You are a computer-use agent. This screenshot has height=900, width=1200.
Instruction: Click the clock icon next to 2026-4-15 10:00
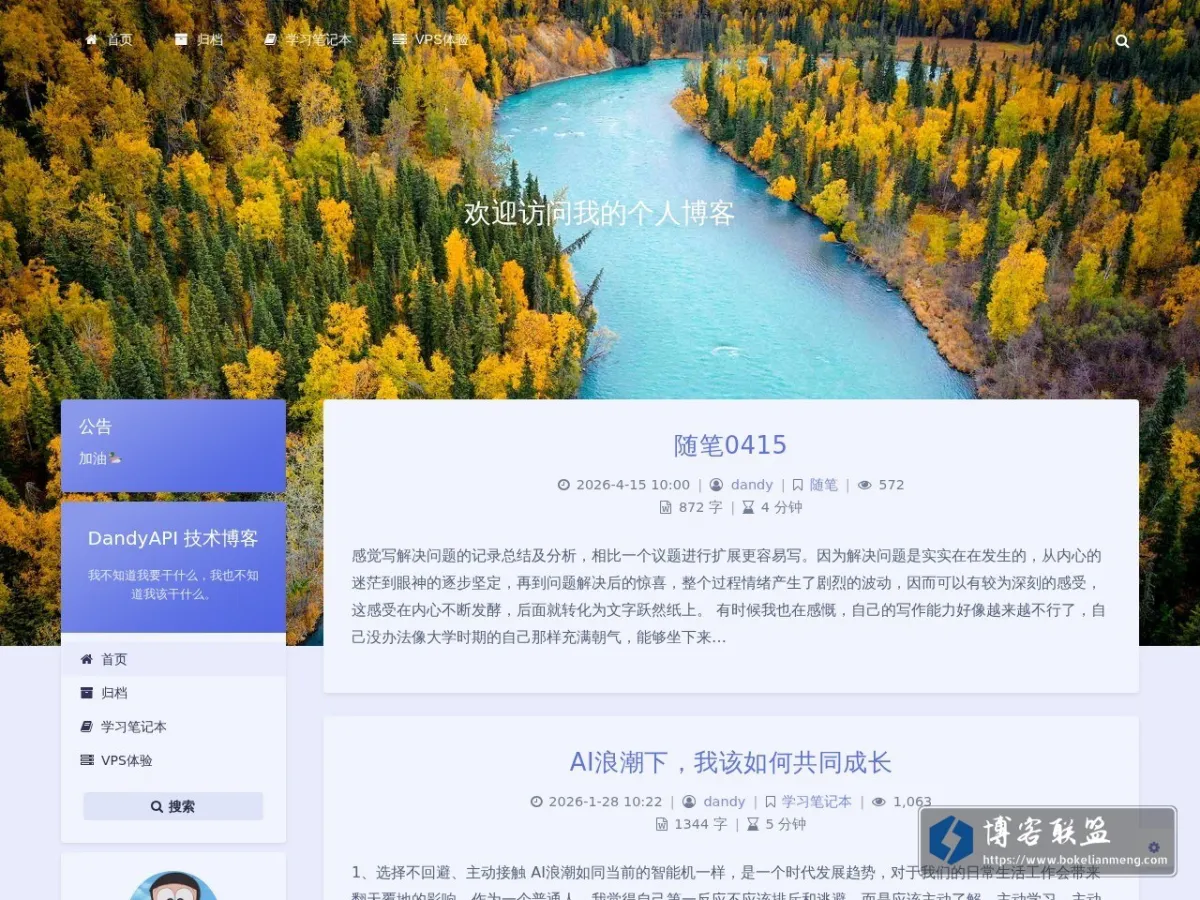tap(564, 485)
